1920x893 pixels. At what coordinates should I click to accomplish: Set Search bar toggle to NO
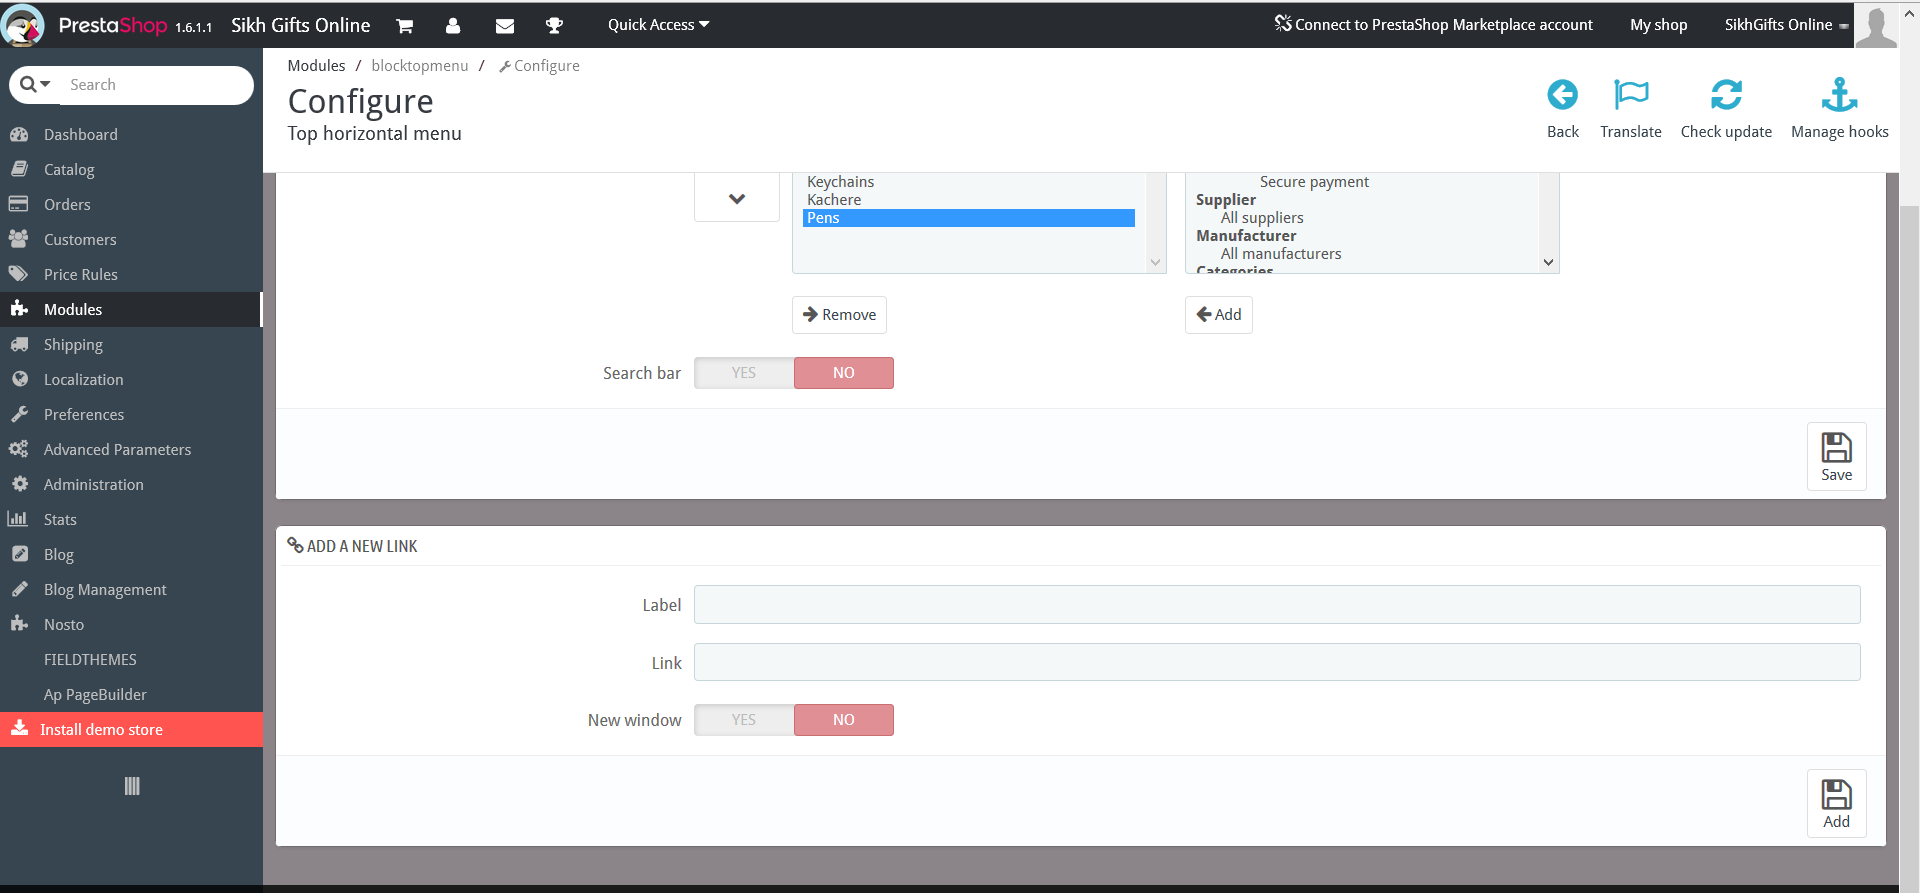coord(844,373)
